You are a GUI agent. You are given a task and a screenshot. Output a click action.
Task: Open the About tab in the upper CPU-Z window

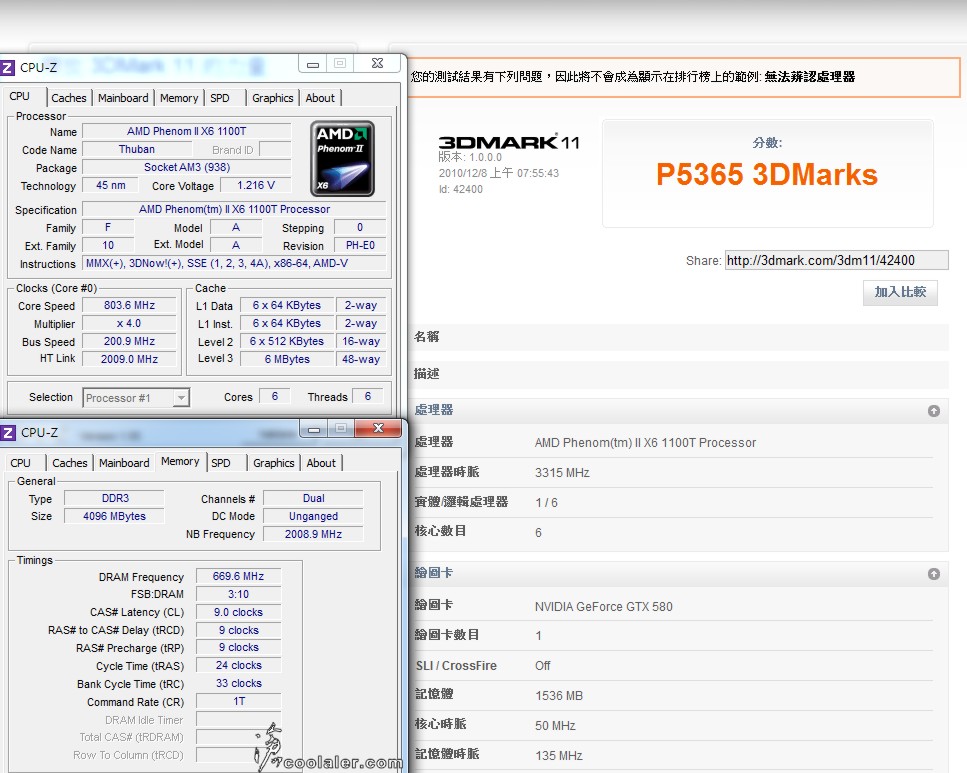pyautogui.click(x=320, y=98)
